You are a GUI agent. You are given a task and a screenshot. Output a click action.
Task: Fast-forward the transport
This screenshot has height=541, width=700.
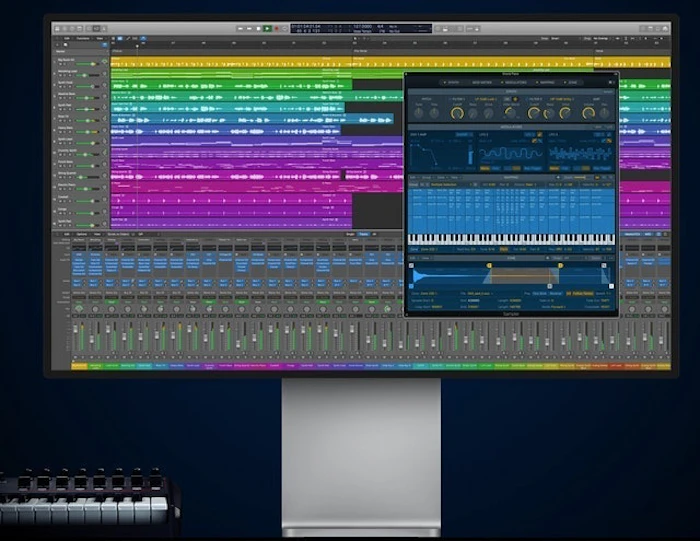pyautogui.click(x=250, y=29)
